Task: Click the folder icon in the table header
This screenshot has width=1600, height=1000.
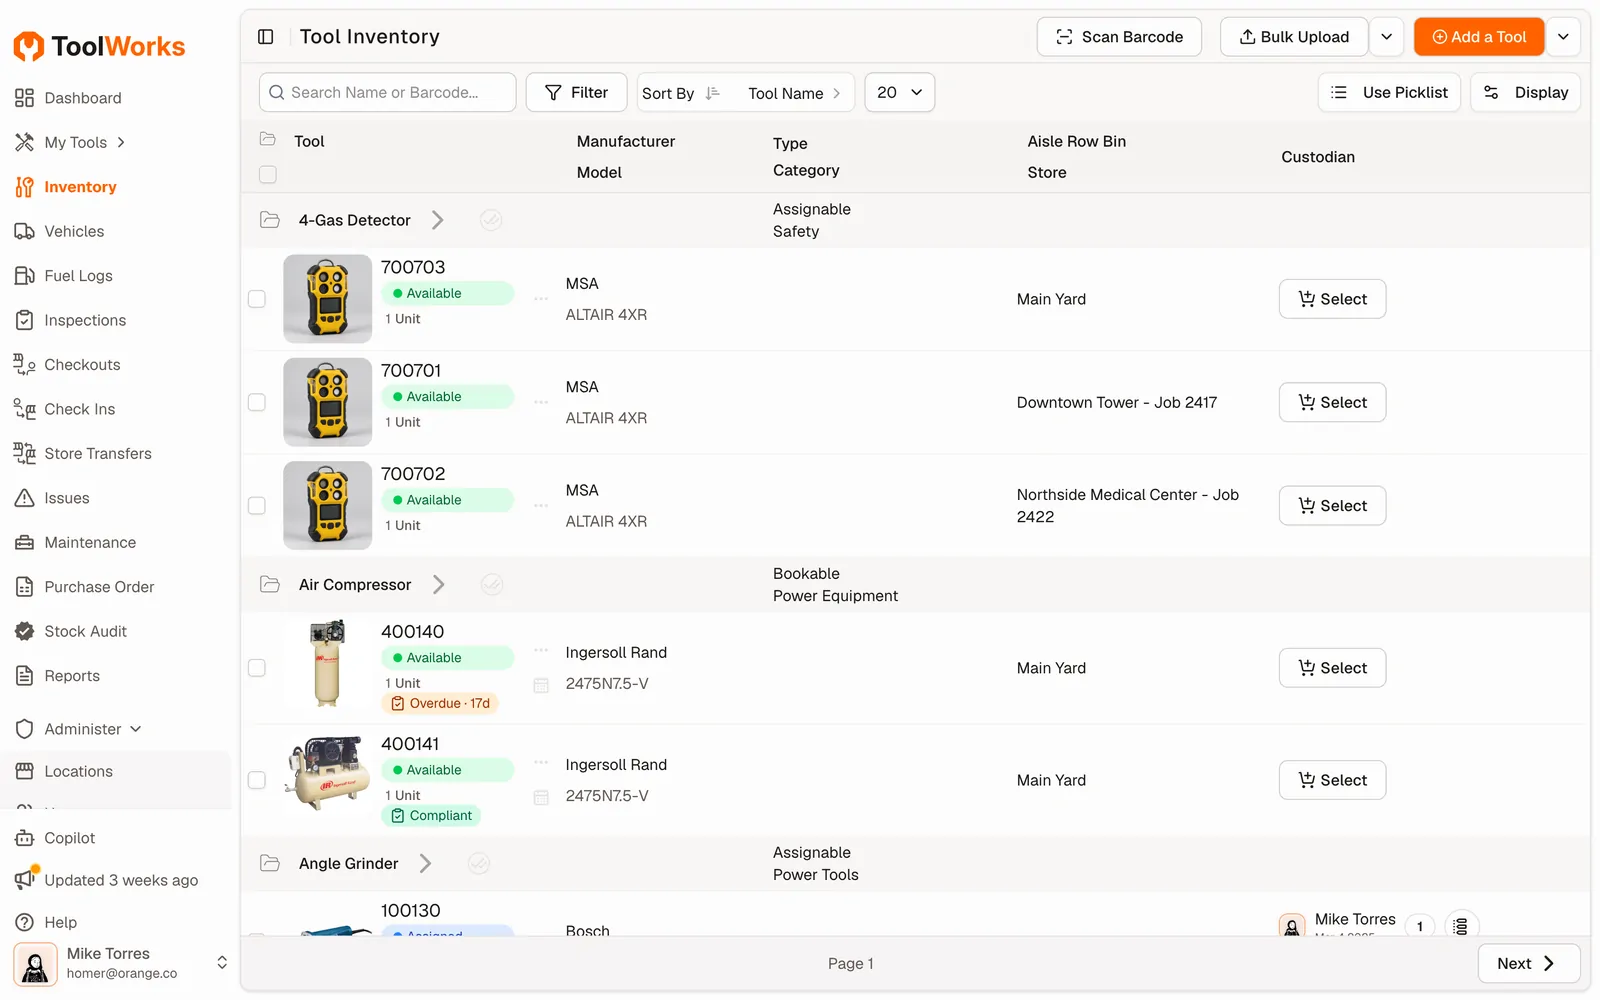Action: click(268, 139)
